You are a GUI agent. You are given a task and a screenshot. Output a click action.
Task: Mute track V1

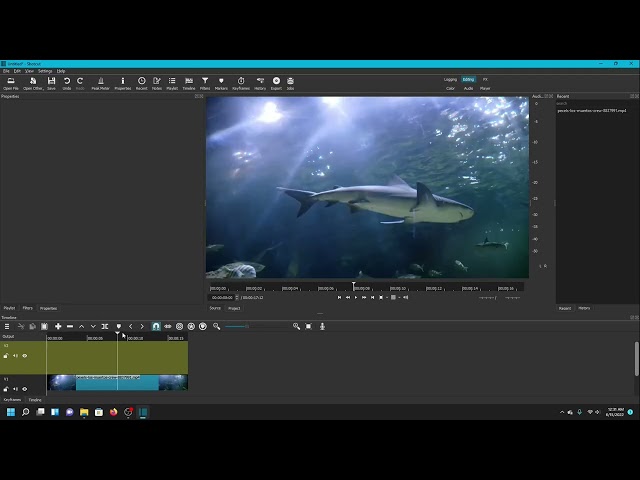15,389
